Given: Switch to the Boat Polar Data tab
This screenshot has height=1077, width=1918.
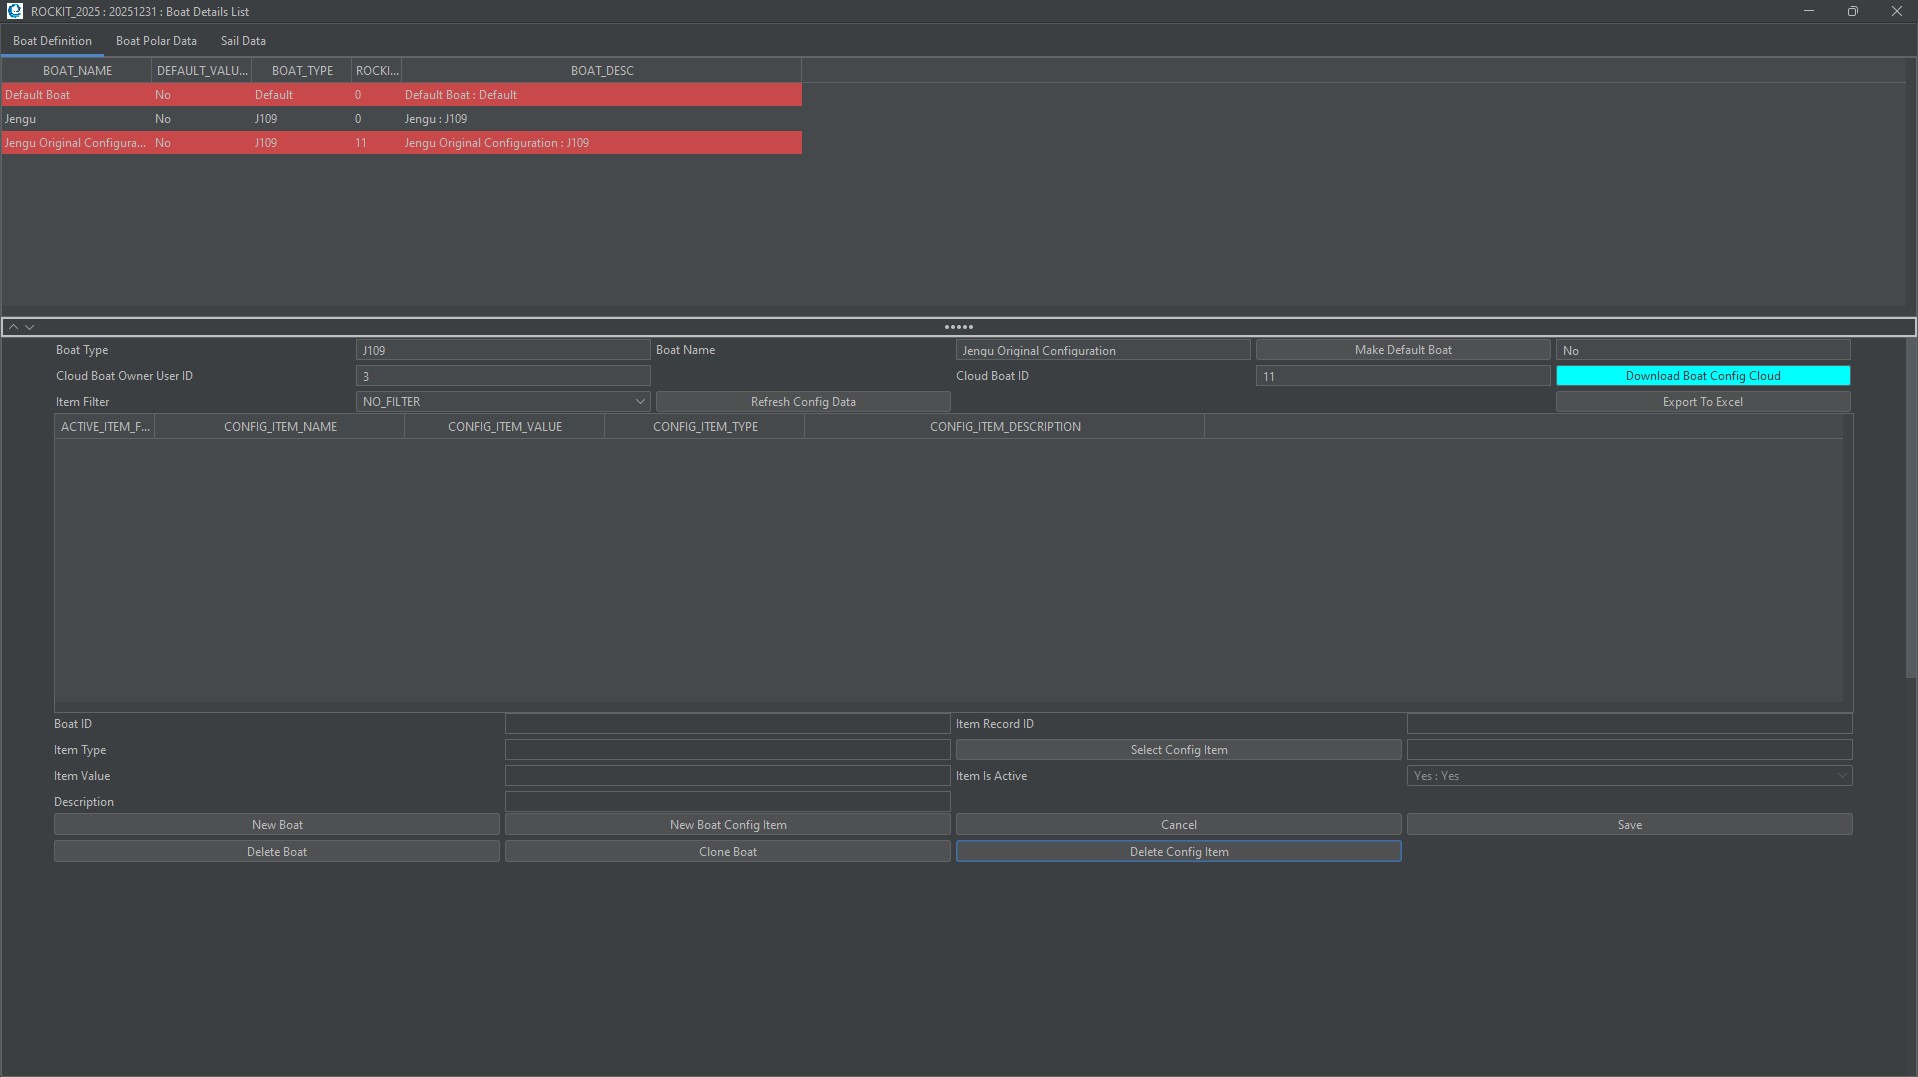Looking at the screenshot, I should [x=156, y=41].
